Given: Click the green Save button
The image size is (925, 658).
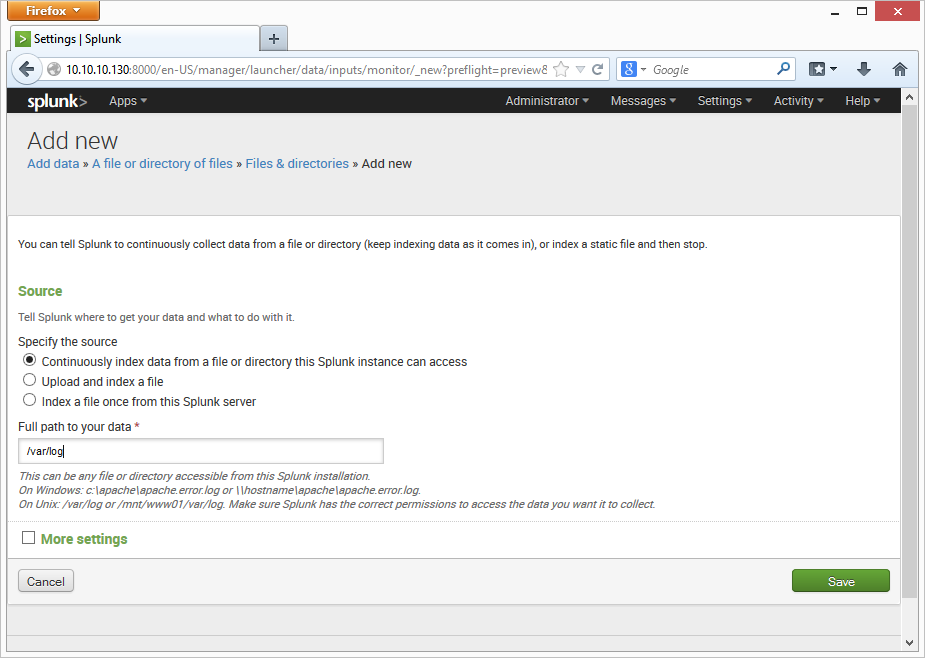Looking at the screenshot, I should pos(841,581).
